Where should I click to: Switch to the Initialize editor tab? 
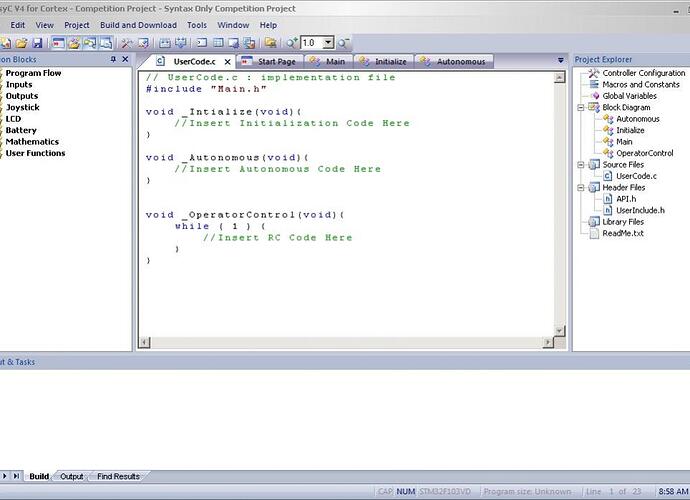[x=383, y=62]
